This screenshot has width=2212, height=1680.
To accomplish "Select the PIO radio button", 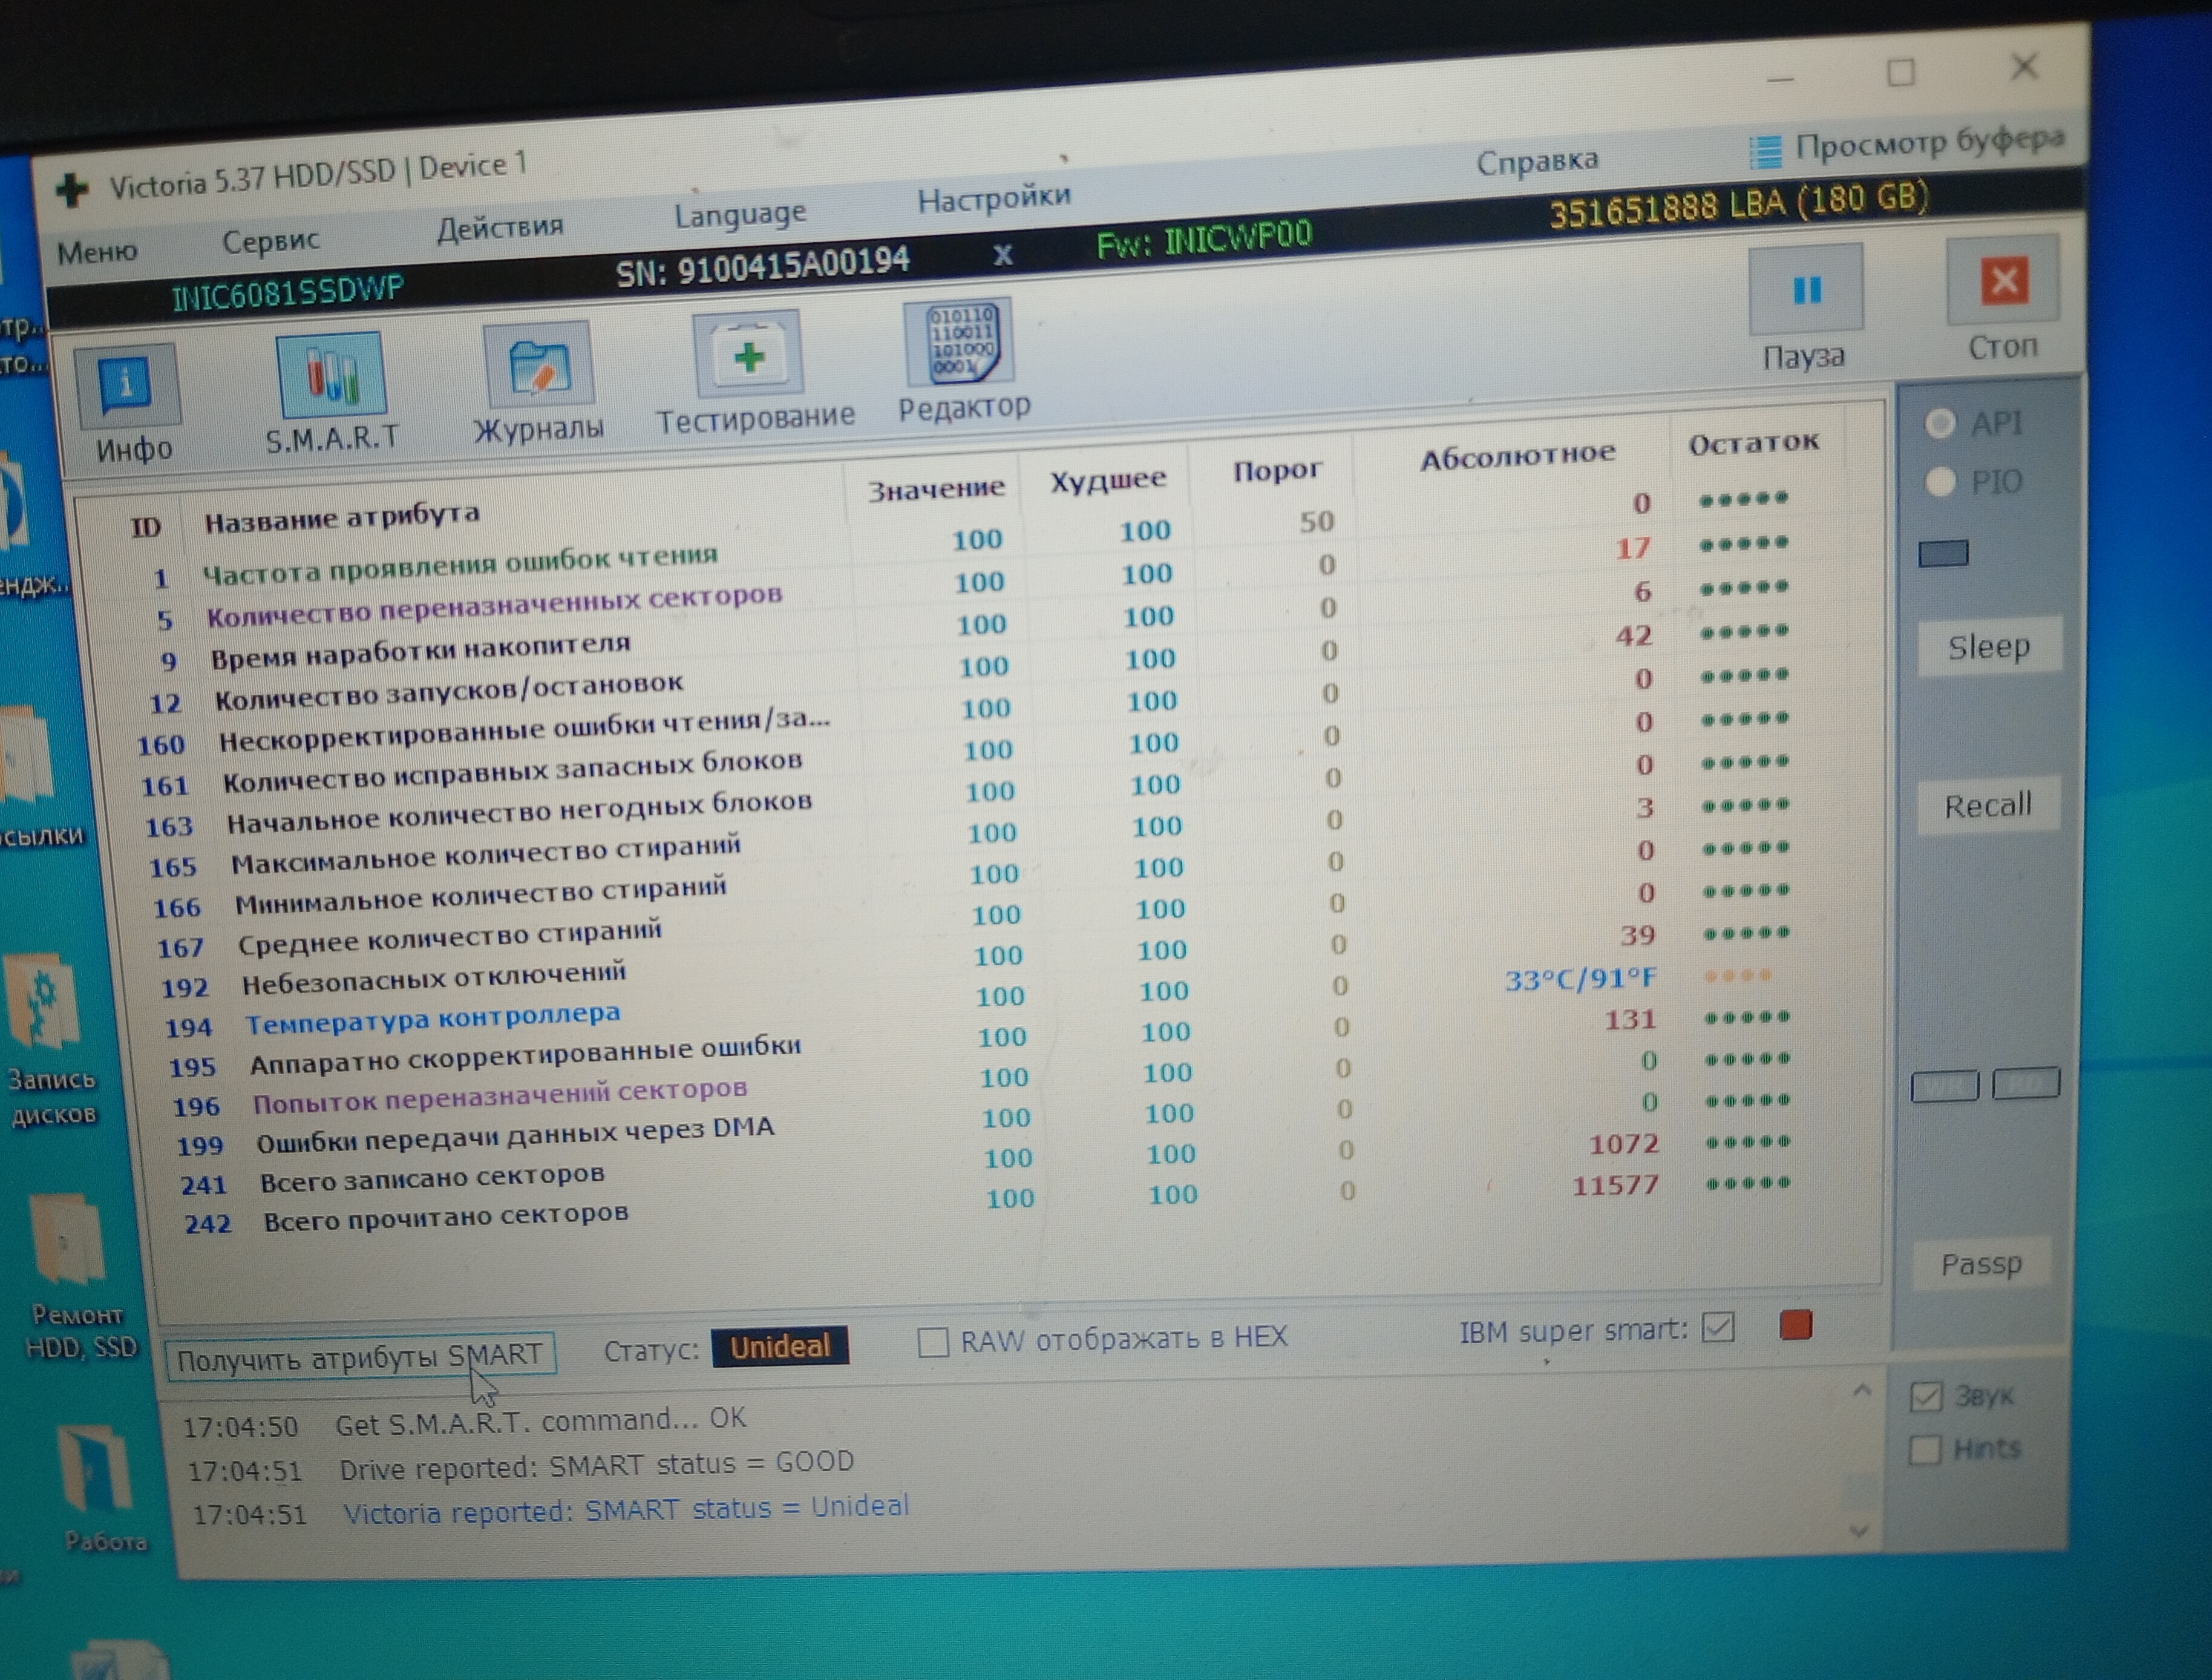I will 1940,483.
